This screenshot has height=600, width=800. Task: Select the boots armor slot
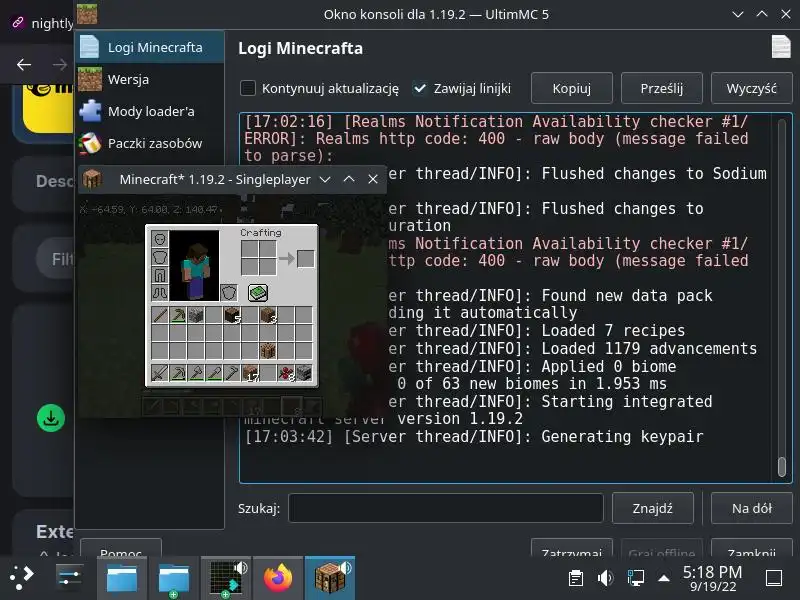point(160,293)
